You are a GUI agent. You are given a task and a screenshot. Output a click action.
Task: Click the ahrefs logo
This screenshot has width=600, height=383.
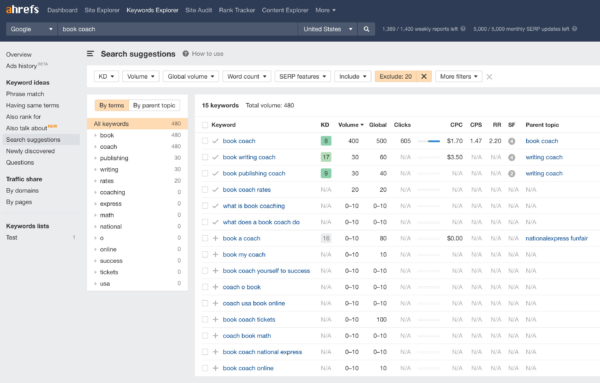[22, 10]
